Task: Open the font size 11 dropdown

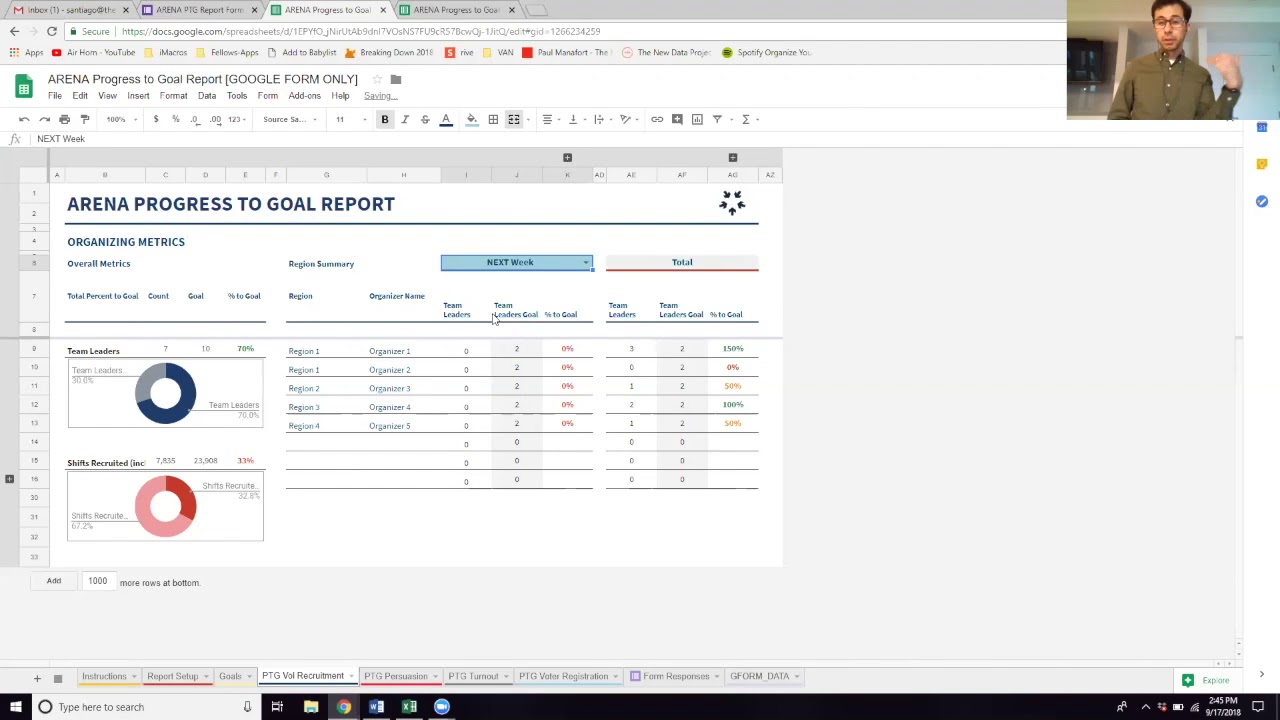Action: (350, 119)
